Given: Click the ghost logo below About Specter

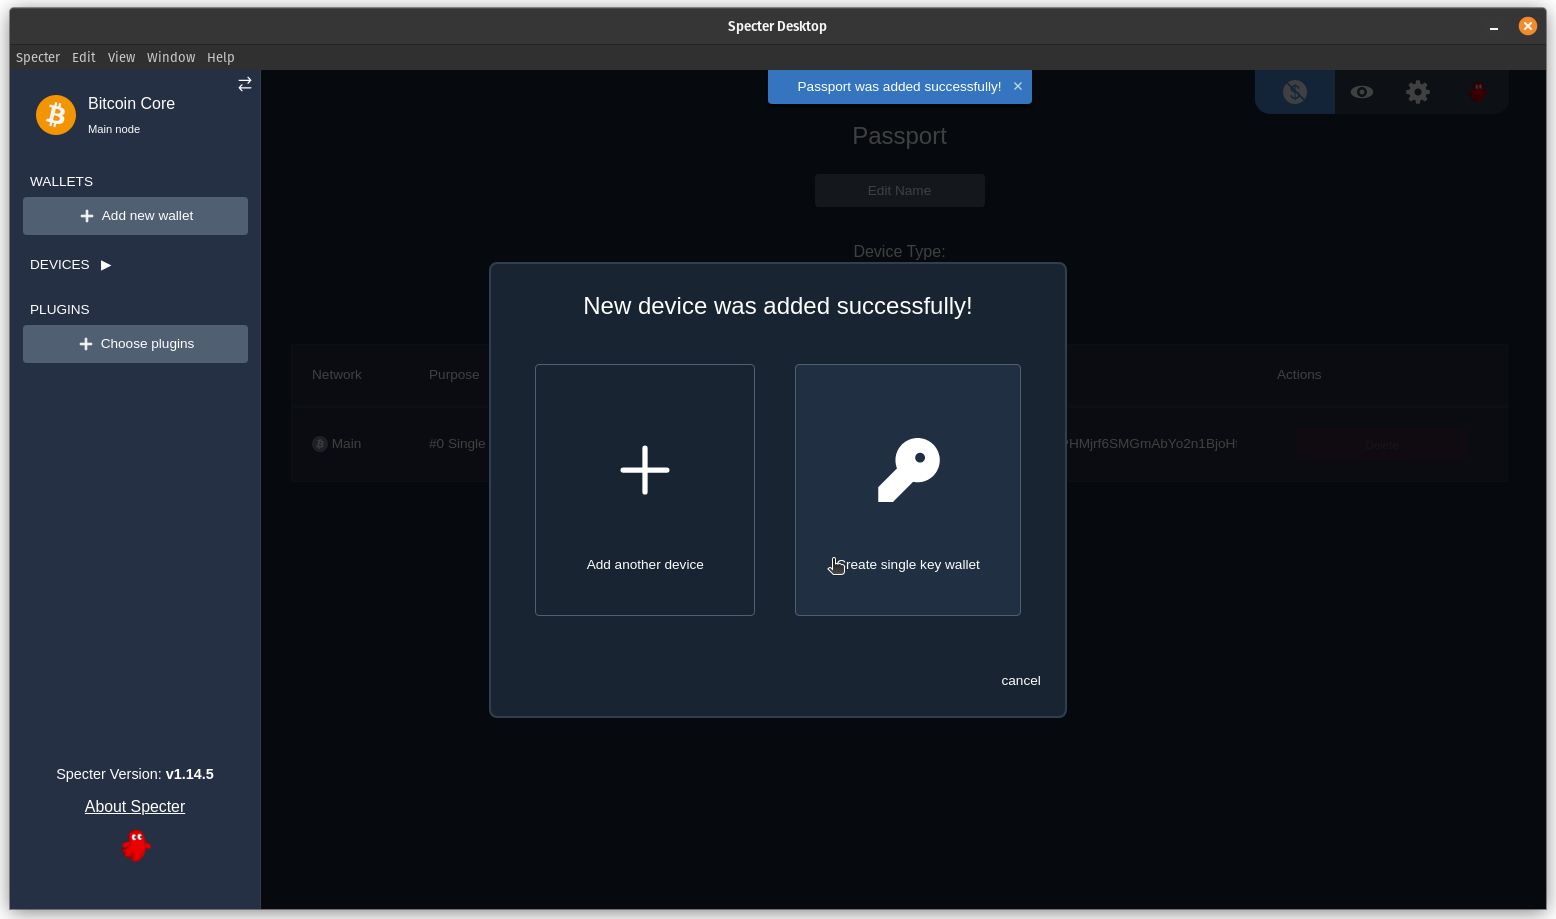Looking at the screenshot, I should 135,845.
